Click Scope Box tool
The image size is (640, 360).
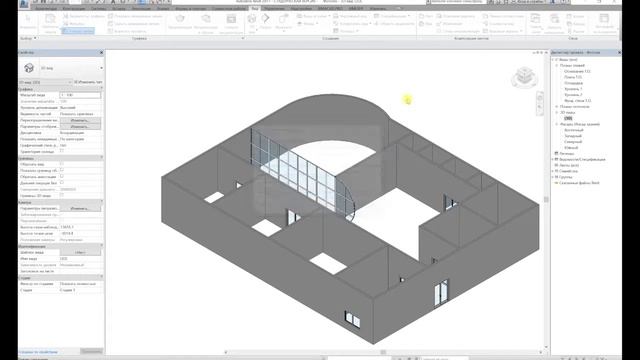tap(394, 24)
